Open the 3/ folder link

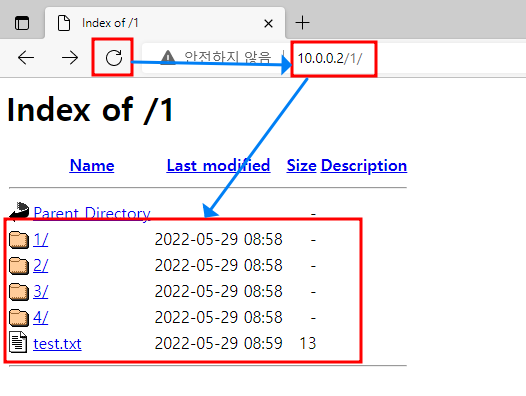pos(41,291)
